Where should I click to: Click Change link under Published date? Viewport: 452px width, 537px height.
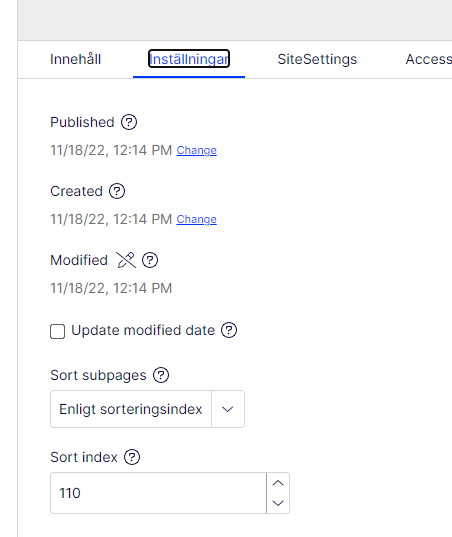tap(197, 150)
